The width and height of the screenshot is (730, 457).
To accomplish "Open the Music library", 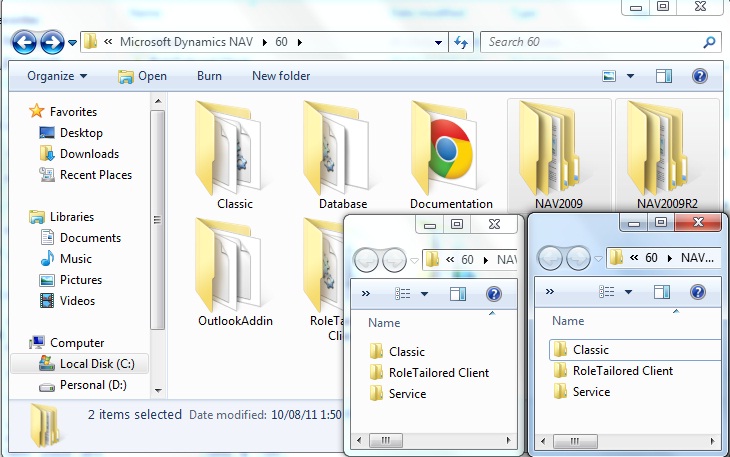I will (x=75, y=259).
